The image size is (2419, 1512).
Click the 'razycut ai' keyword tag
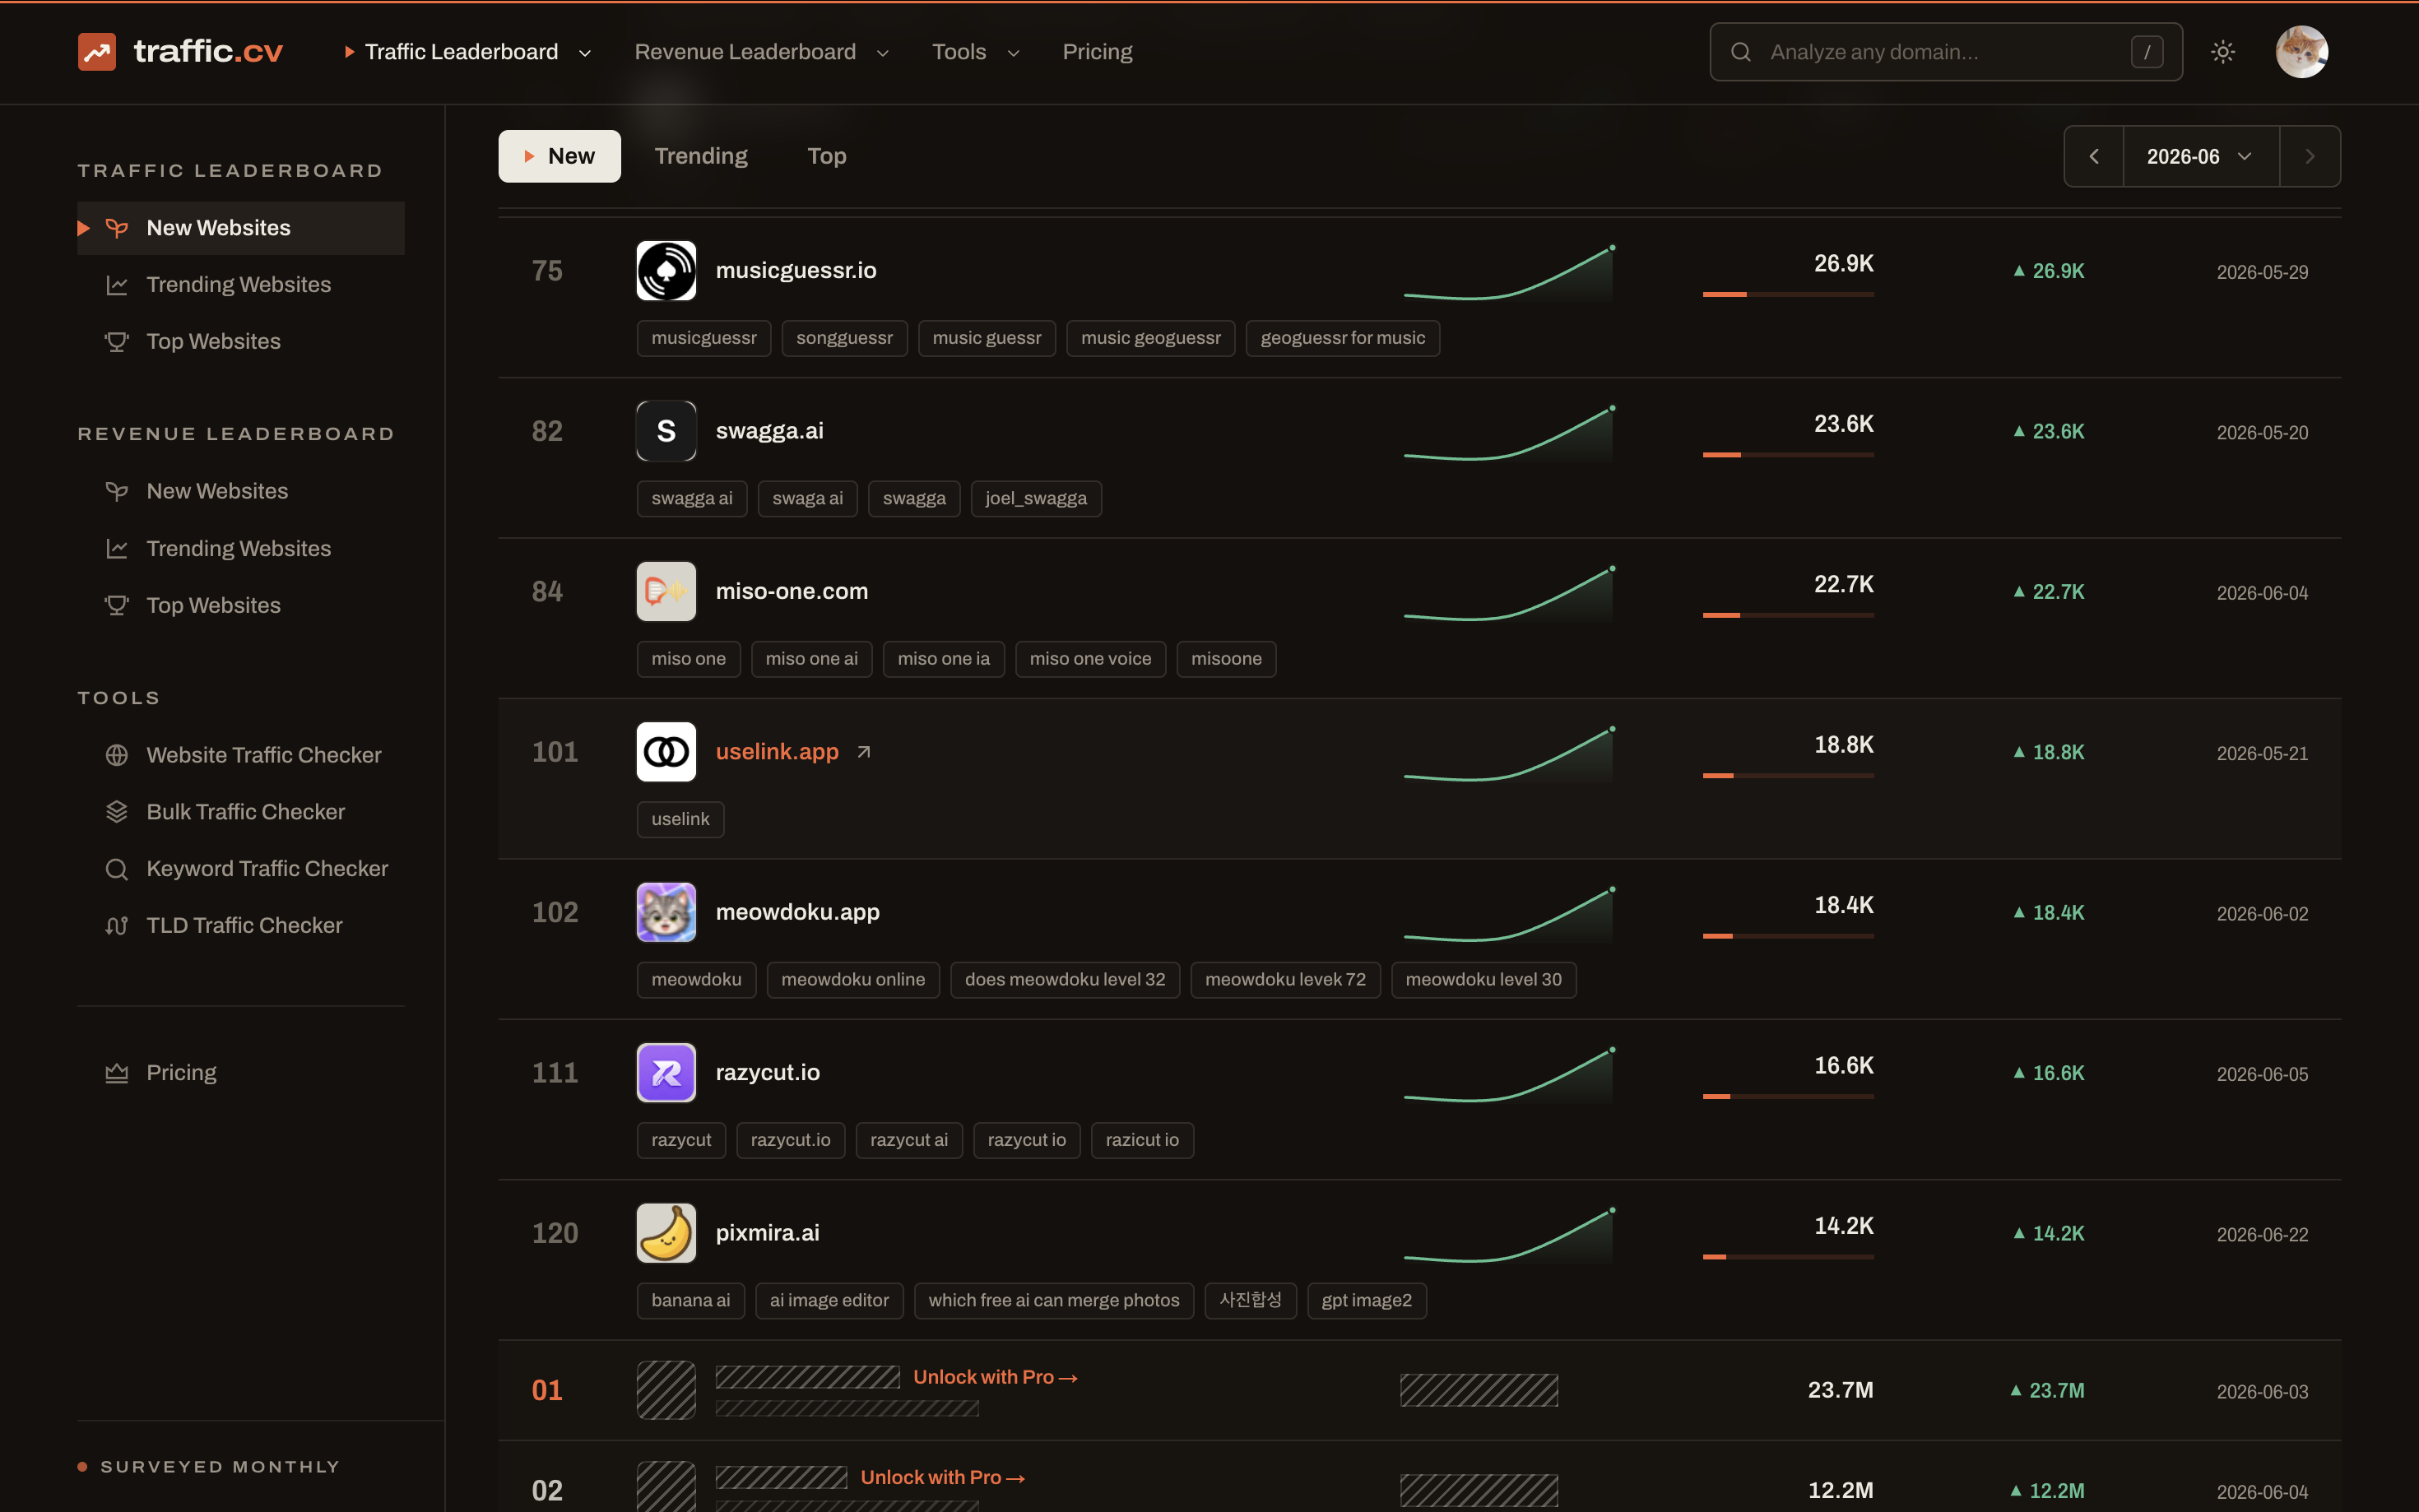(x=909, y=1140)
